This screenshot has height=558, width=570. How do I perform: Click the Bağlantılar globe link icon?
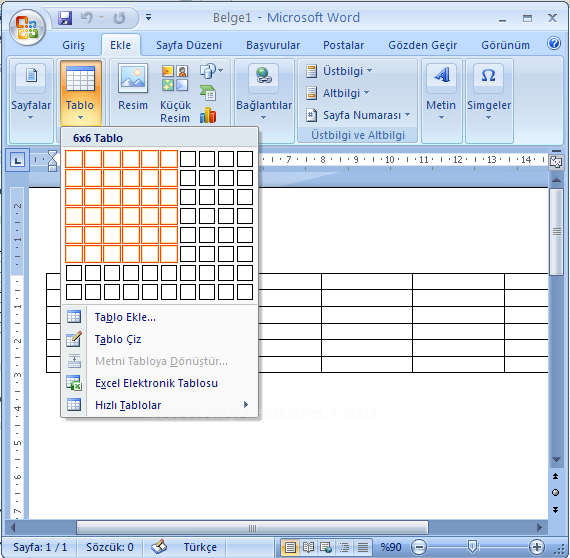(264, 78)
